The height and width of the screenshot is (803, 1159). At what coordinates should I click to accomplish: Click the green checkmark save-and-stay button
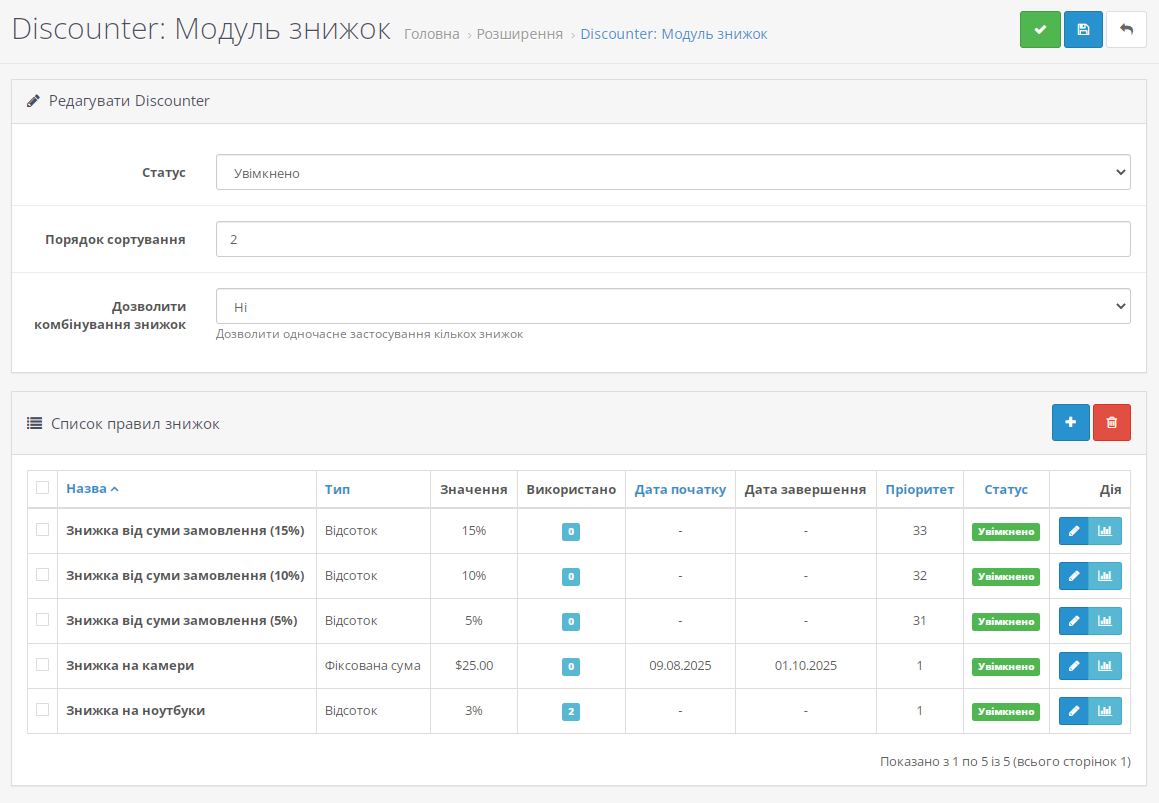click(1040, 30)
